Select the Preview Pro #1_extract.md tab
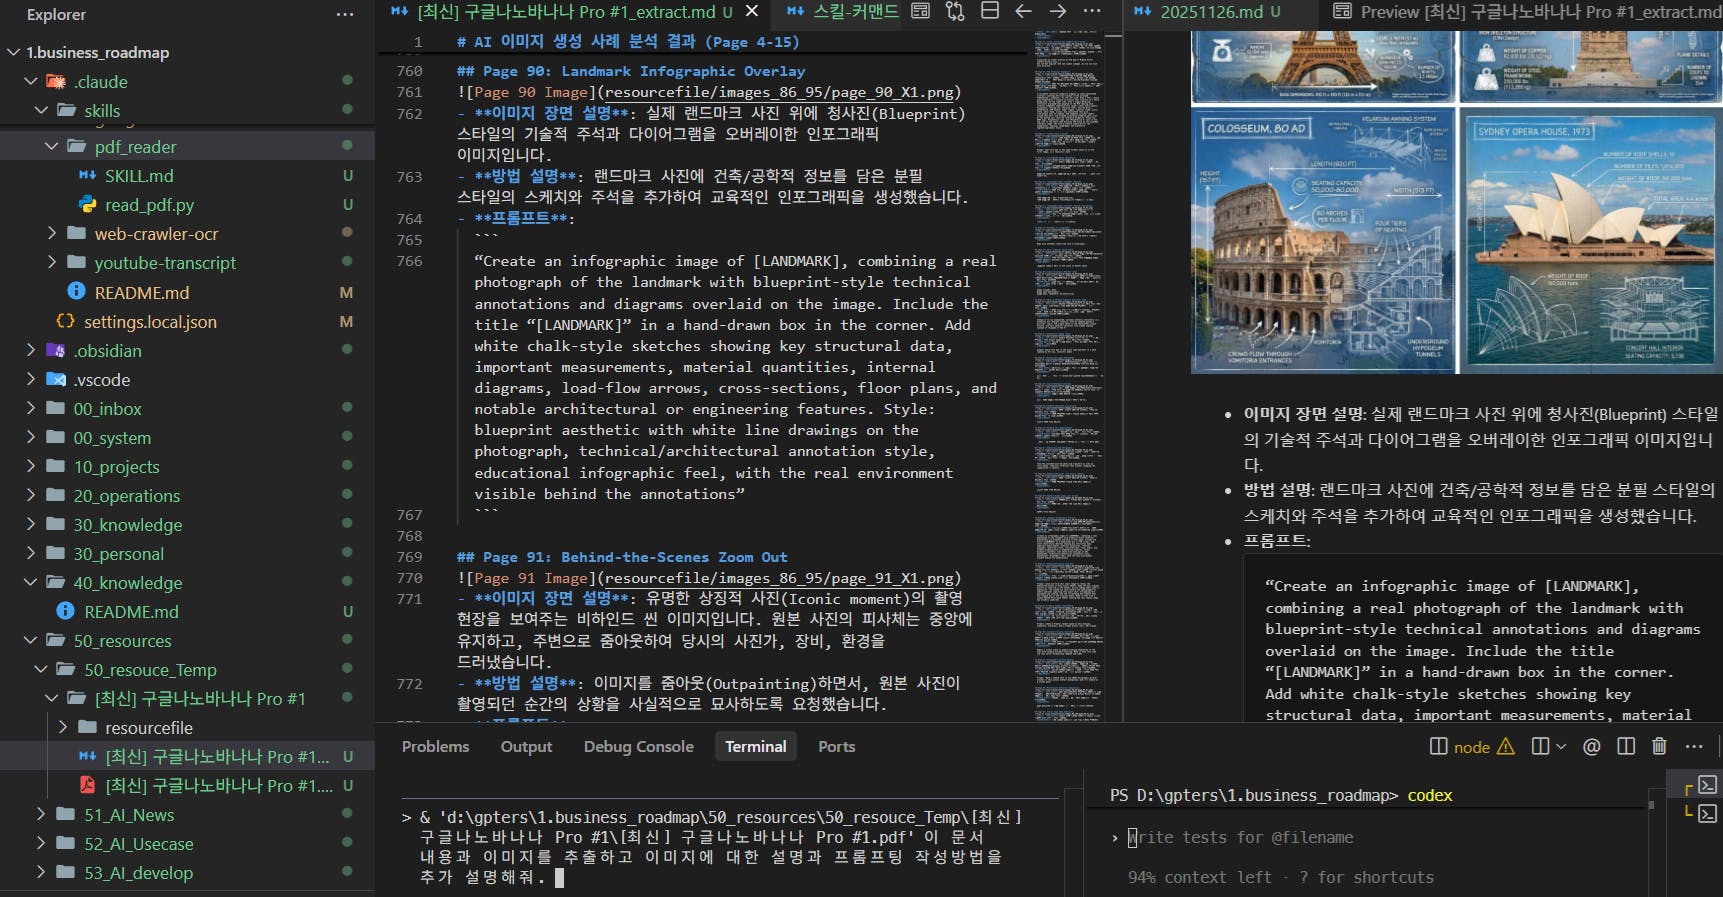This screenshot has height=897, width=1723. 1527,11
